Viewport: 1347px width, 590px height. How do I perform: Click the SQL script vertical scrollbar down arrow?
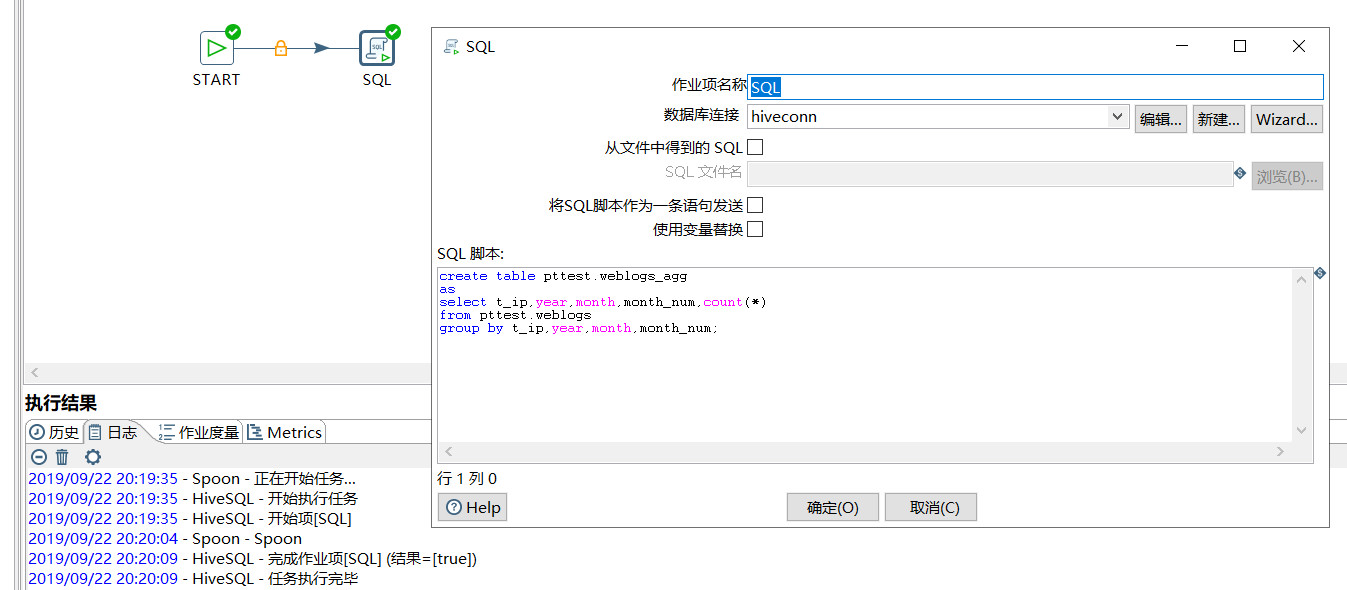point(1301,431)
